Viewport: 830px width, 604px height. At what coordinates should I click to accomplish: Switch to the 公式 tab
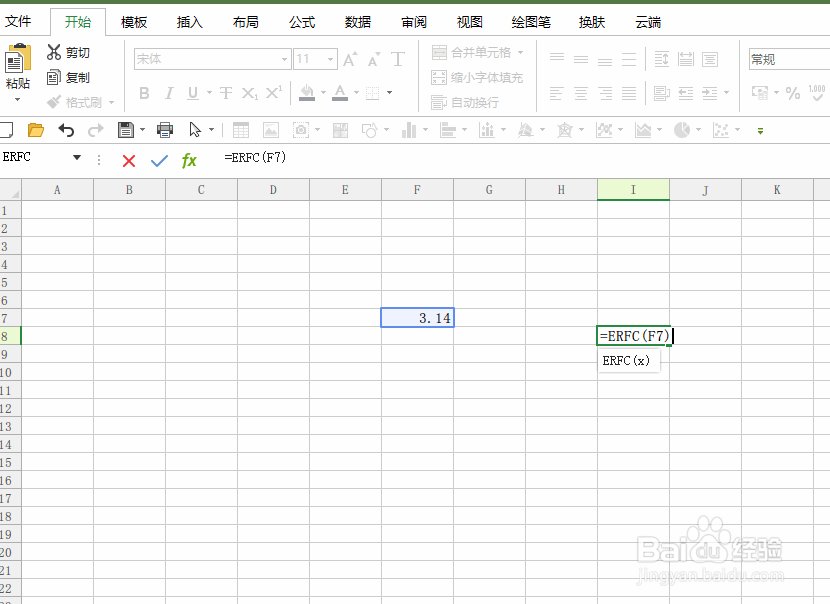pyautogui.click(x=302, y=22)
